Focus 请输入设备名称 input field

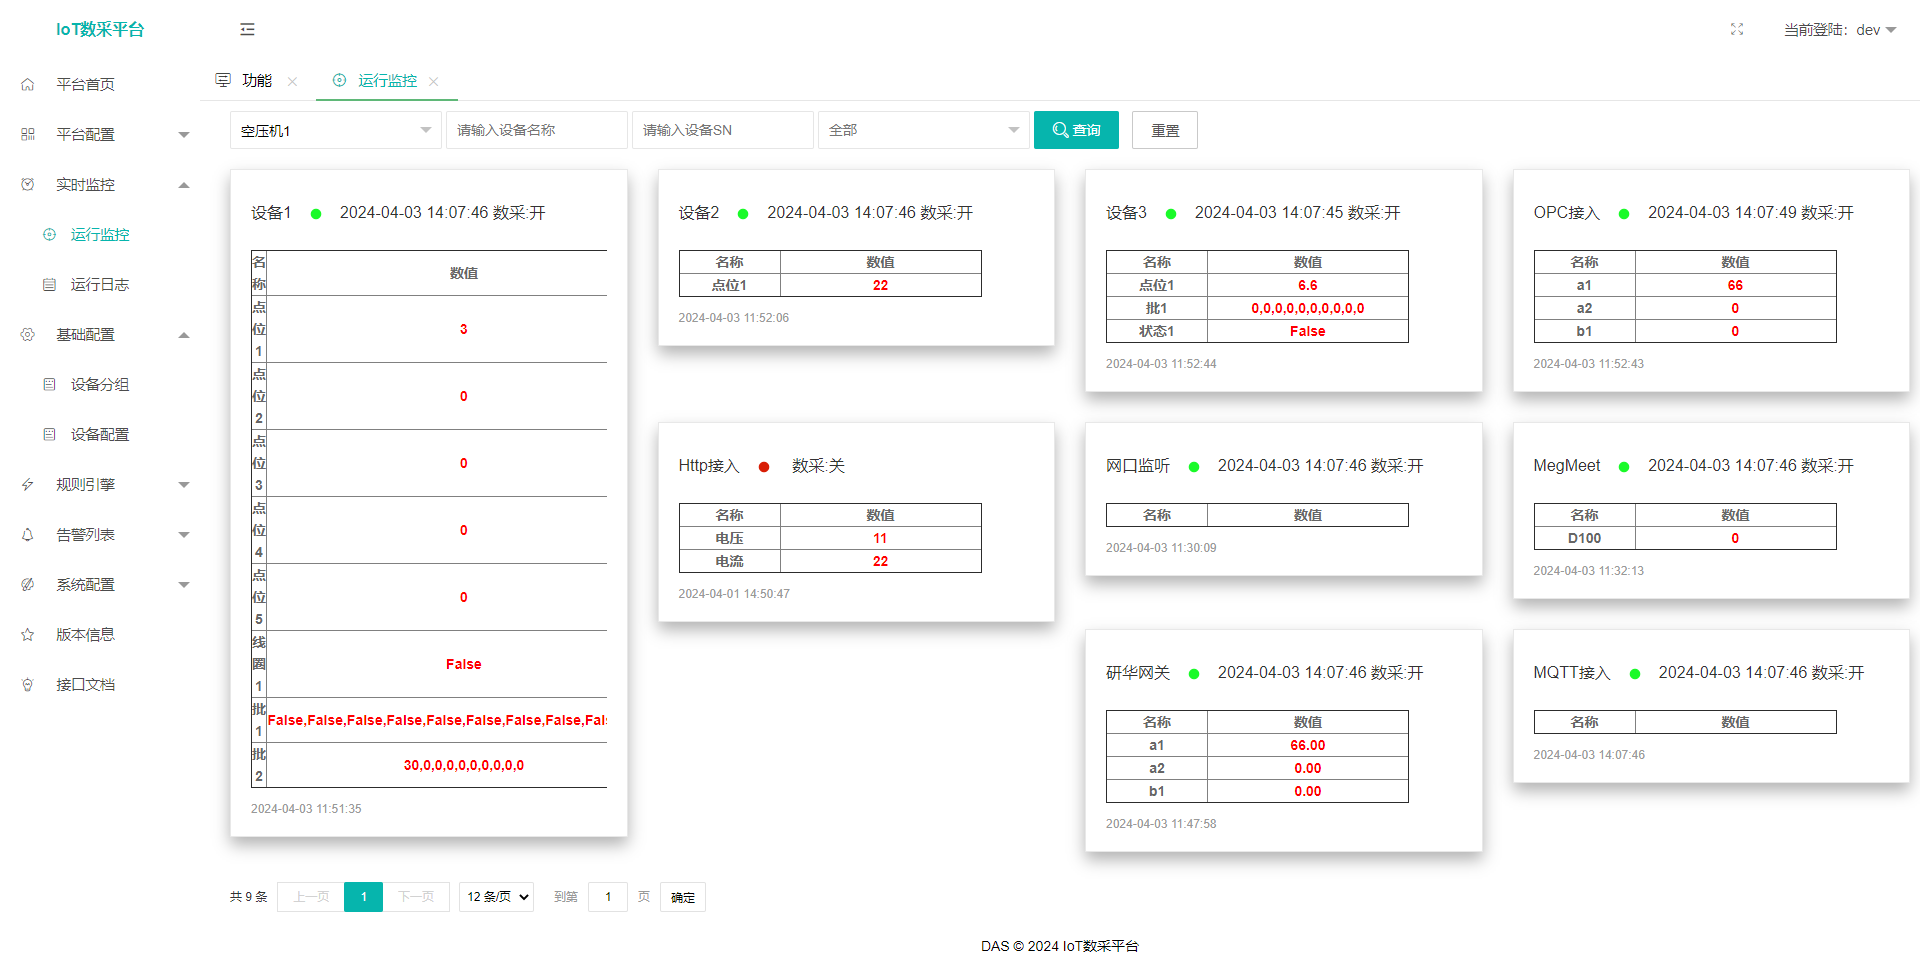(x=537, y=130)
